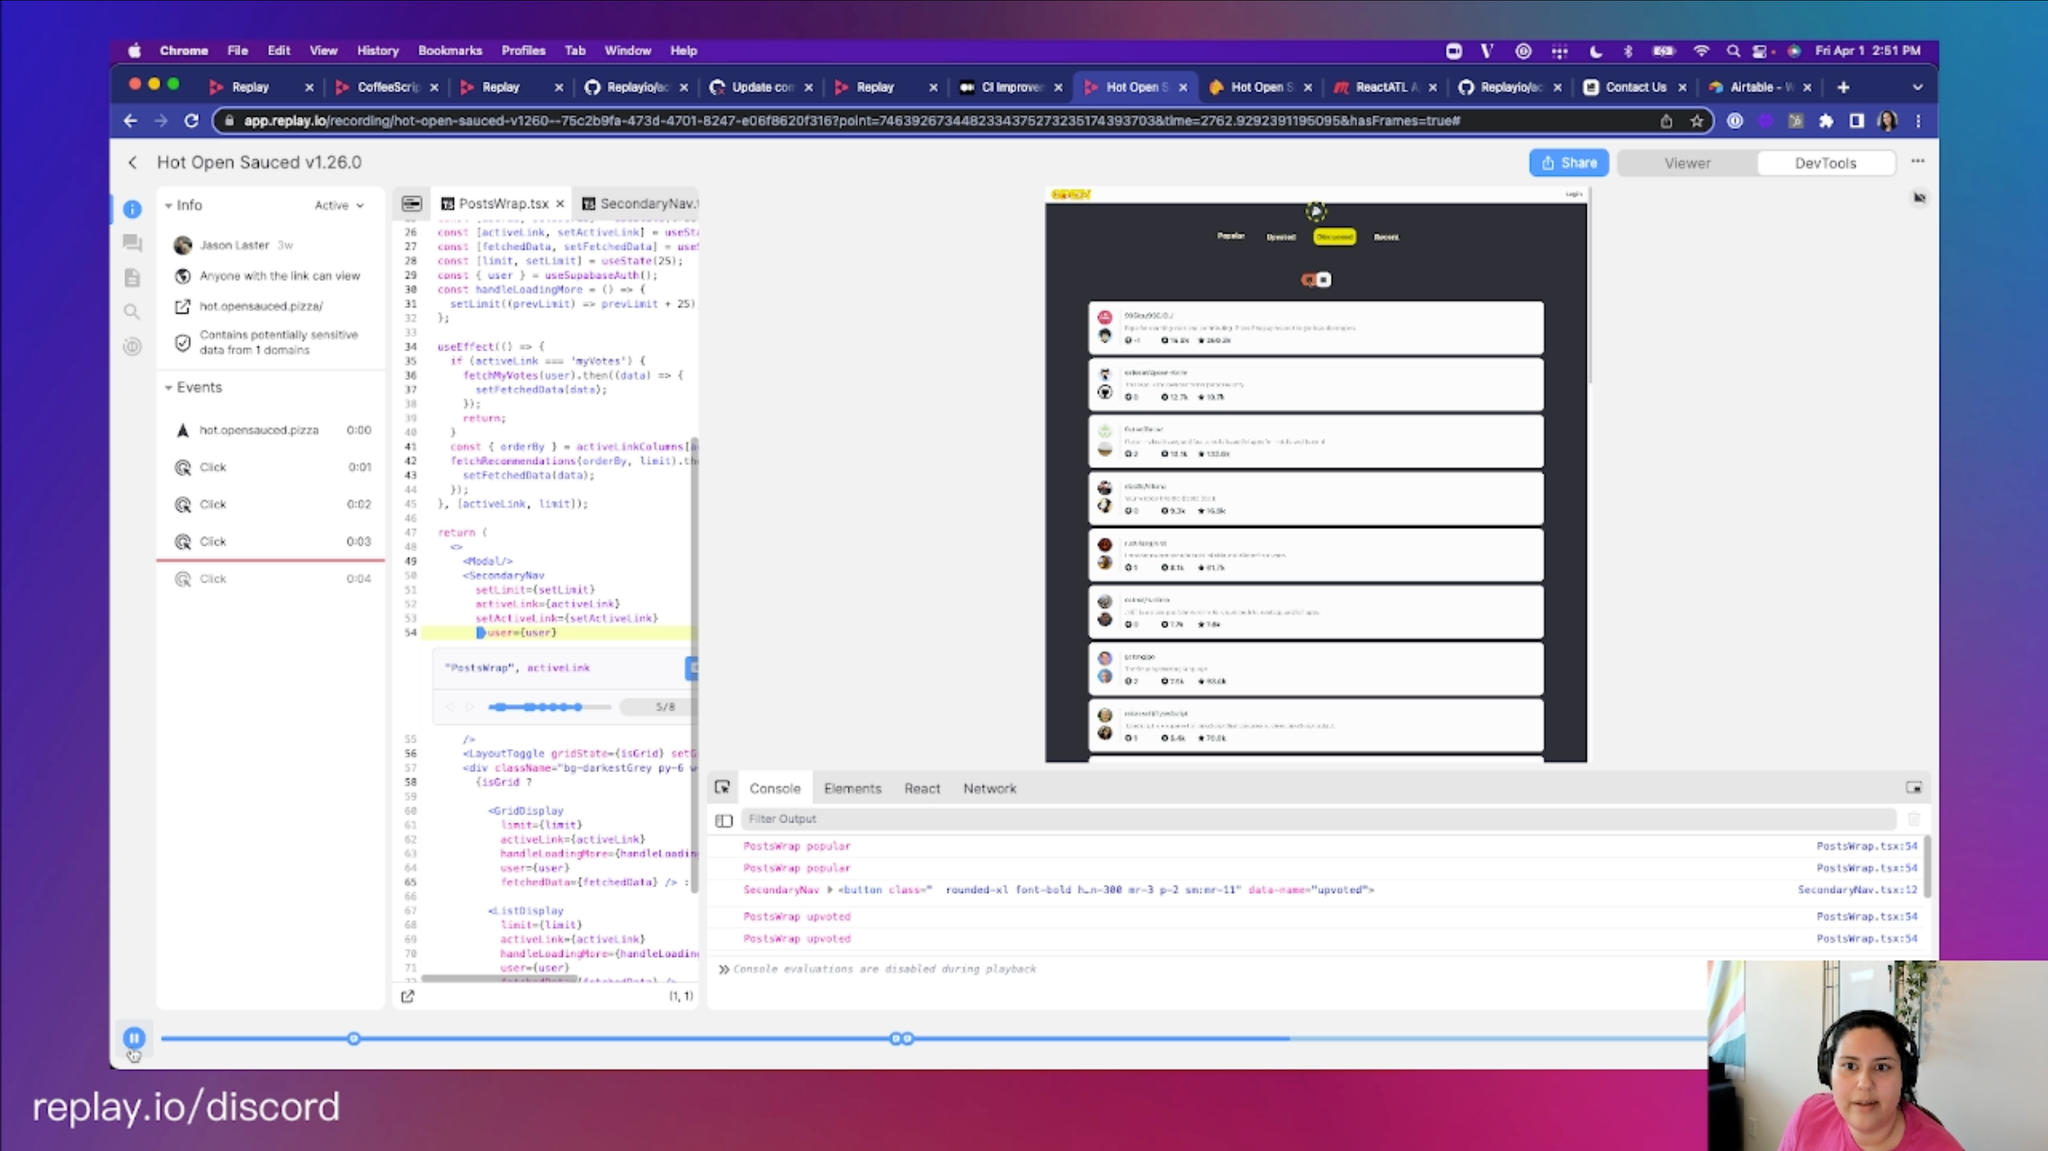Open the SecondaryNav editor tab
The image size is (2048, 1151).
pos(638,203)
